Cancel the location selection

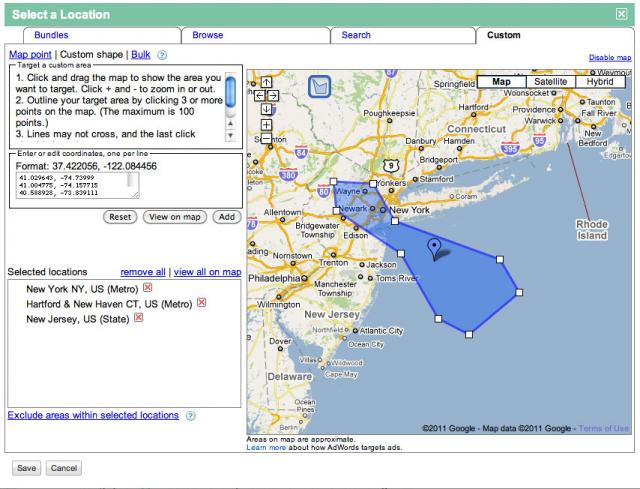[64, 468]
